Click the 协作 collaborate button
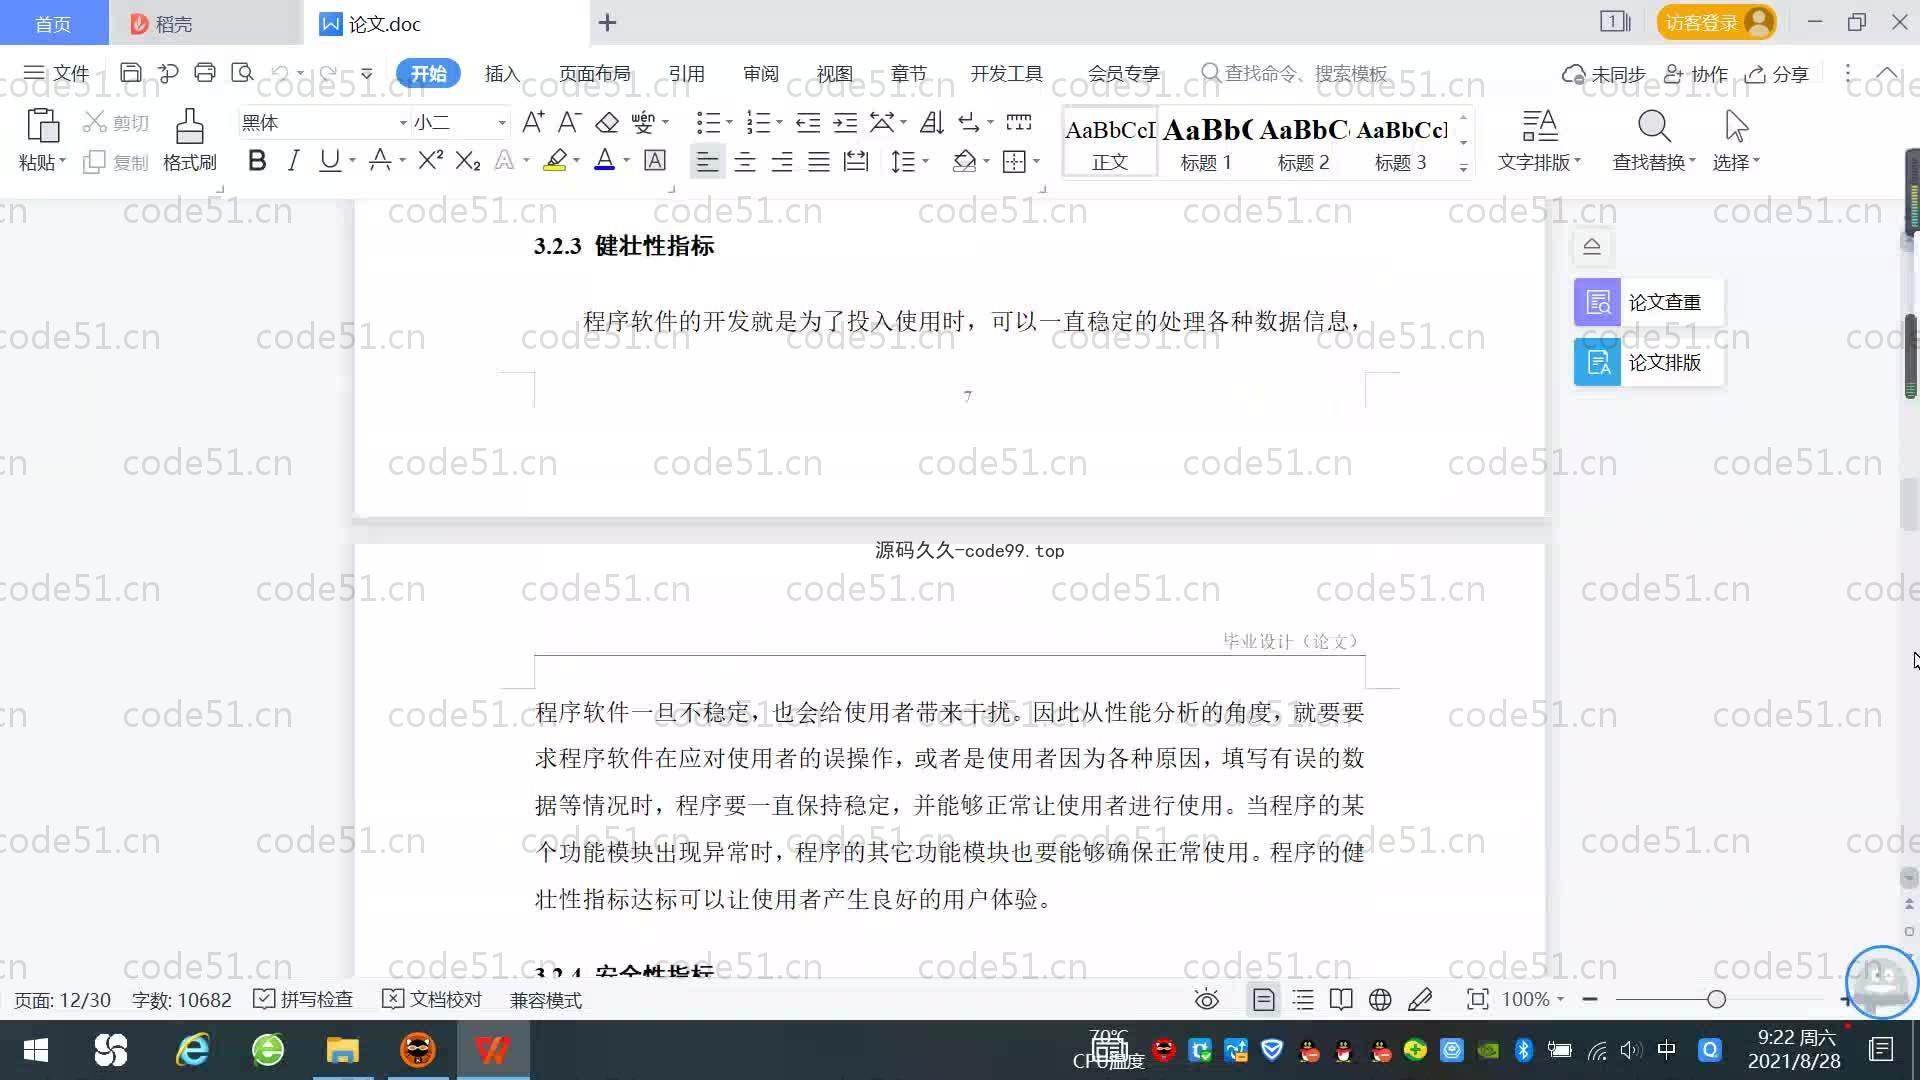The height and width of the screenshot is (1080, 1920). point(1696,74)
